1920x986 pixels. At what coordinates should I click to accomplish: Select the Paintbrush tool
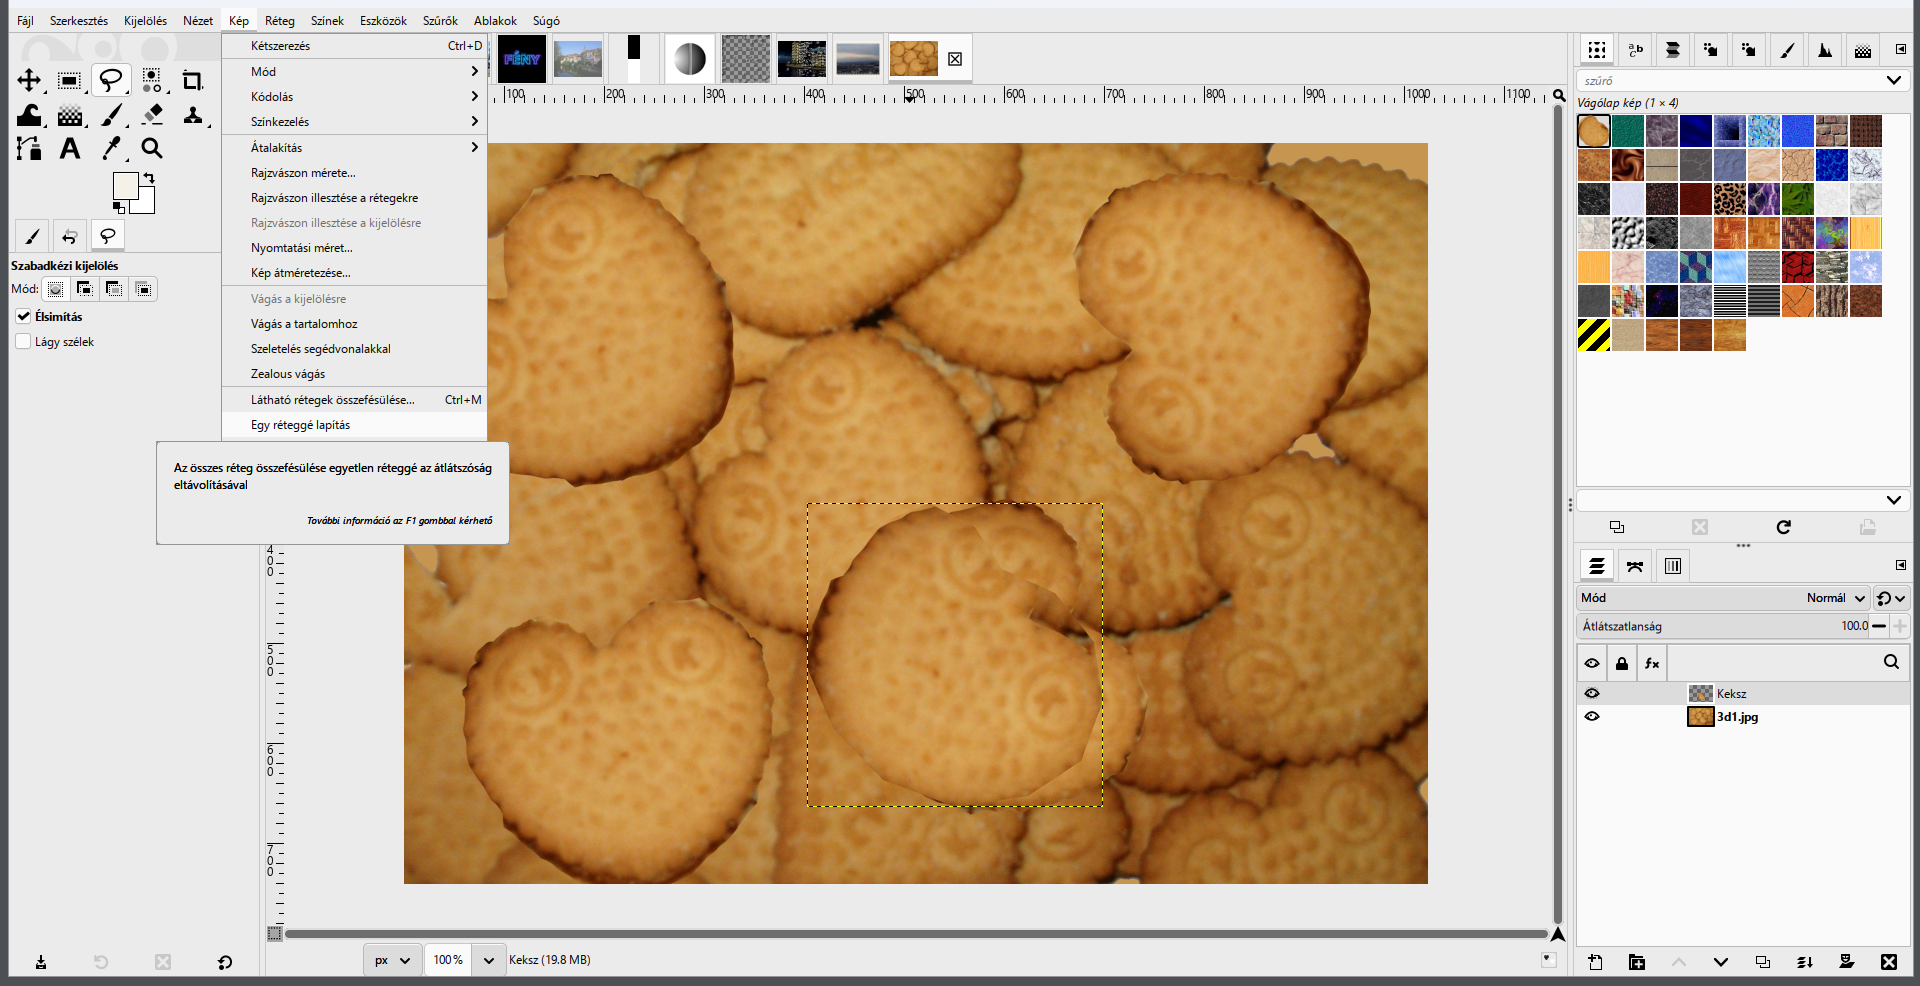(x=111, y=115)
